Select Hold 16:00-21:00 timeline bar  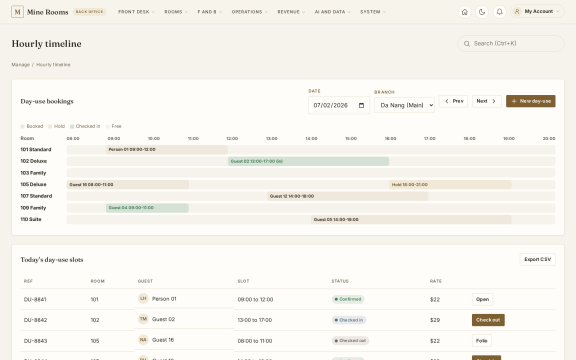[450, 185]
